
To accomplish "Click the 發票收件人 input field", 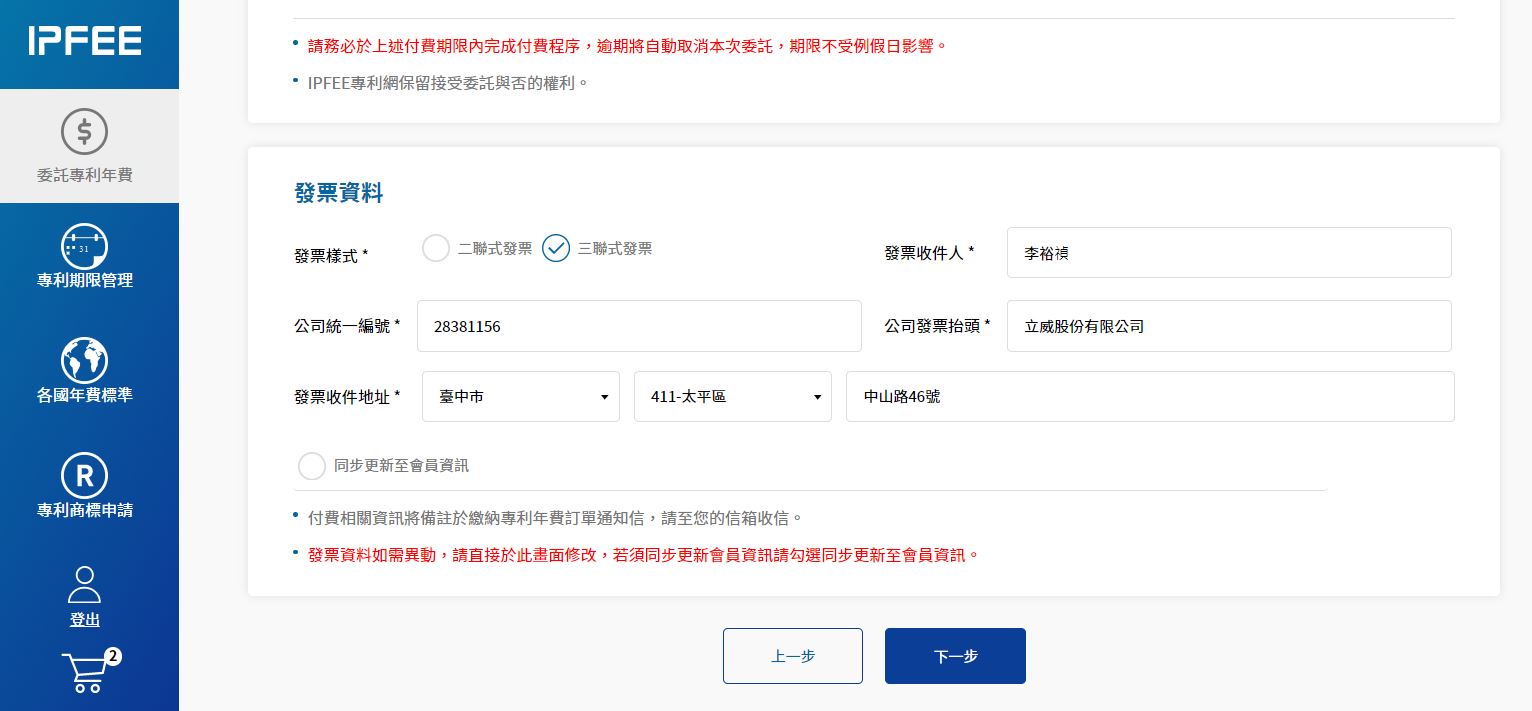I will [1229, 253].
